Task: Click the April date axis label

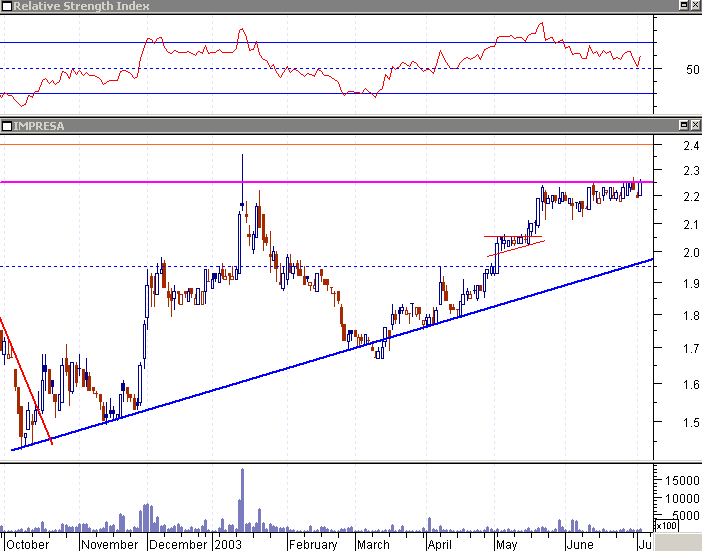Action: (x=440, y=544)
